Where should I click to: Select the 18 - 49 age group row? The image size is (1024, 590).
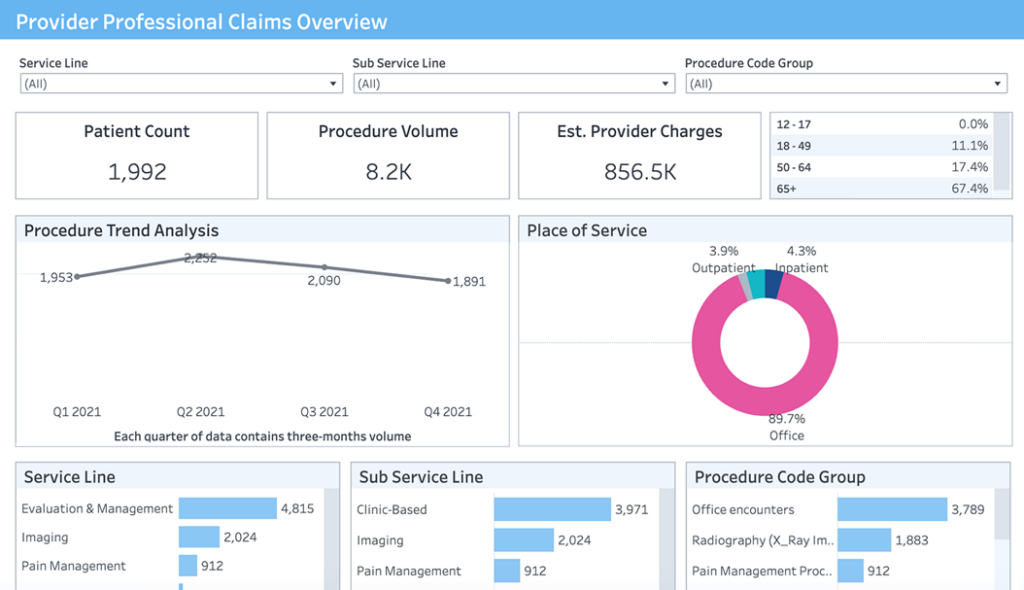tap(881, 145)
